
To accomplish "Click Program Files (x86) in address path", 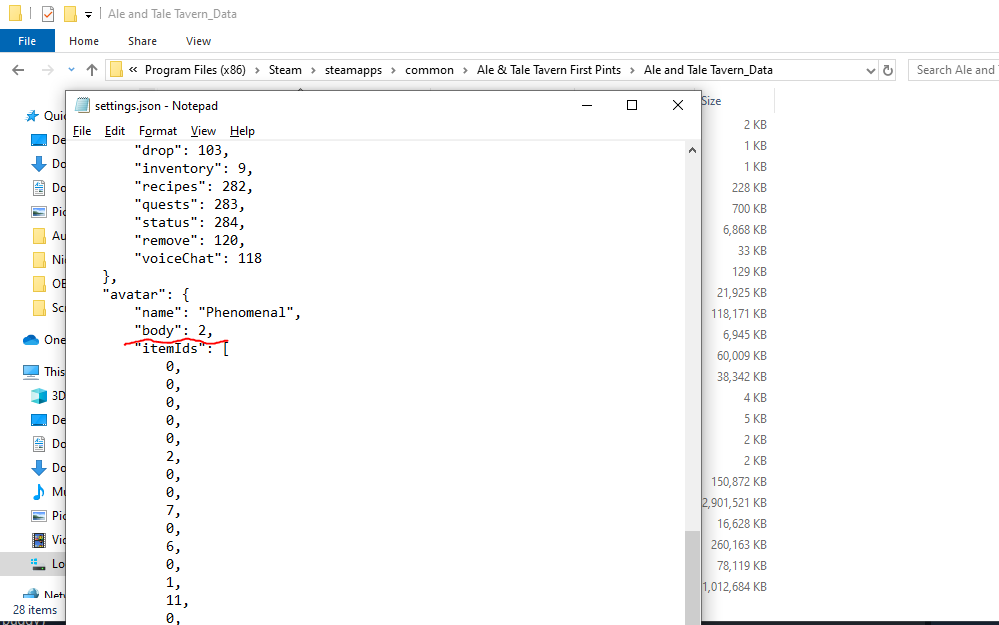I will pos(195,70).
